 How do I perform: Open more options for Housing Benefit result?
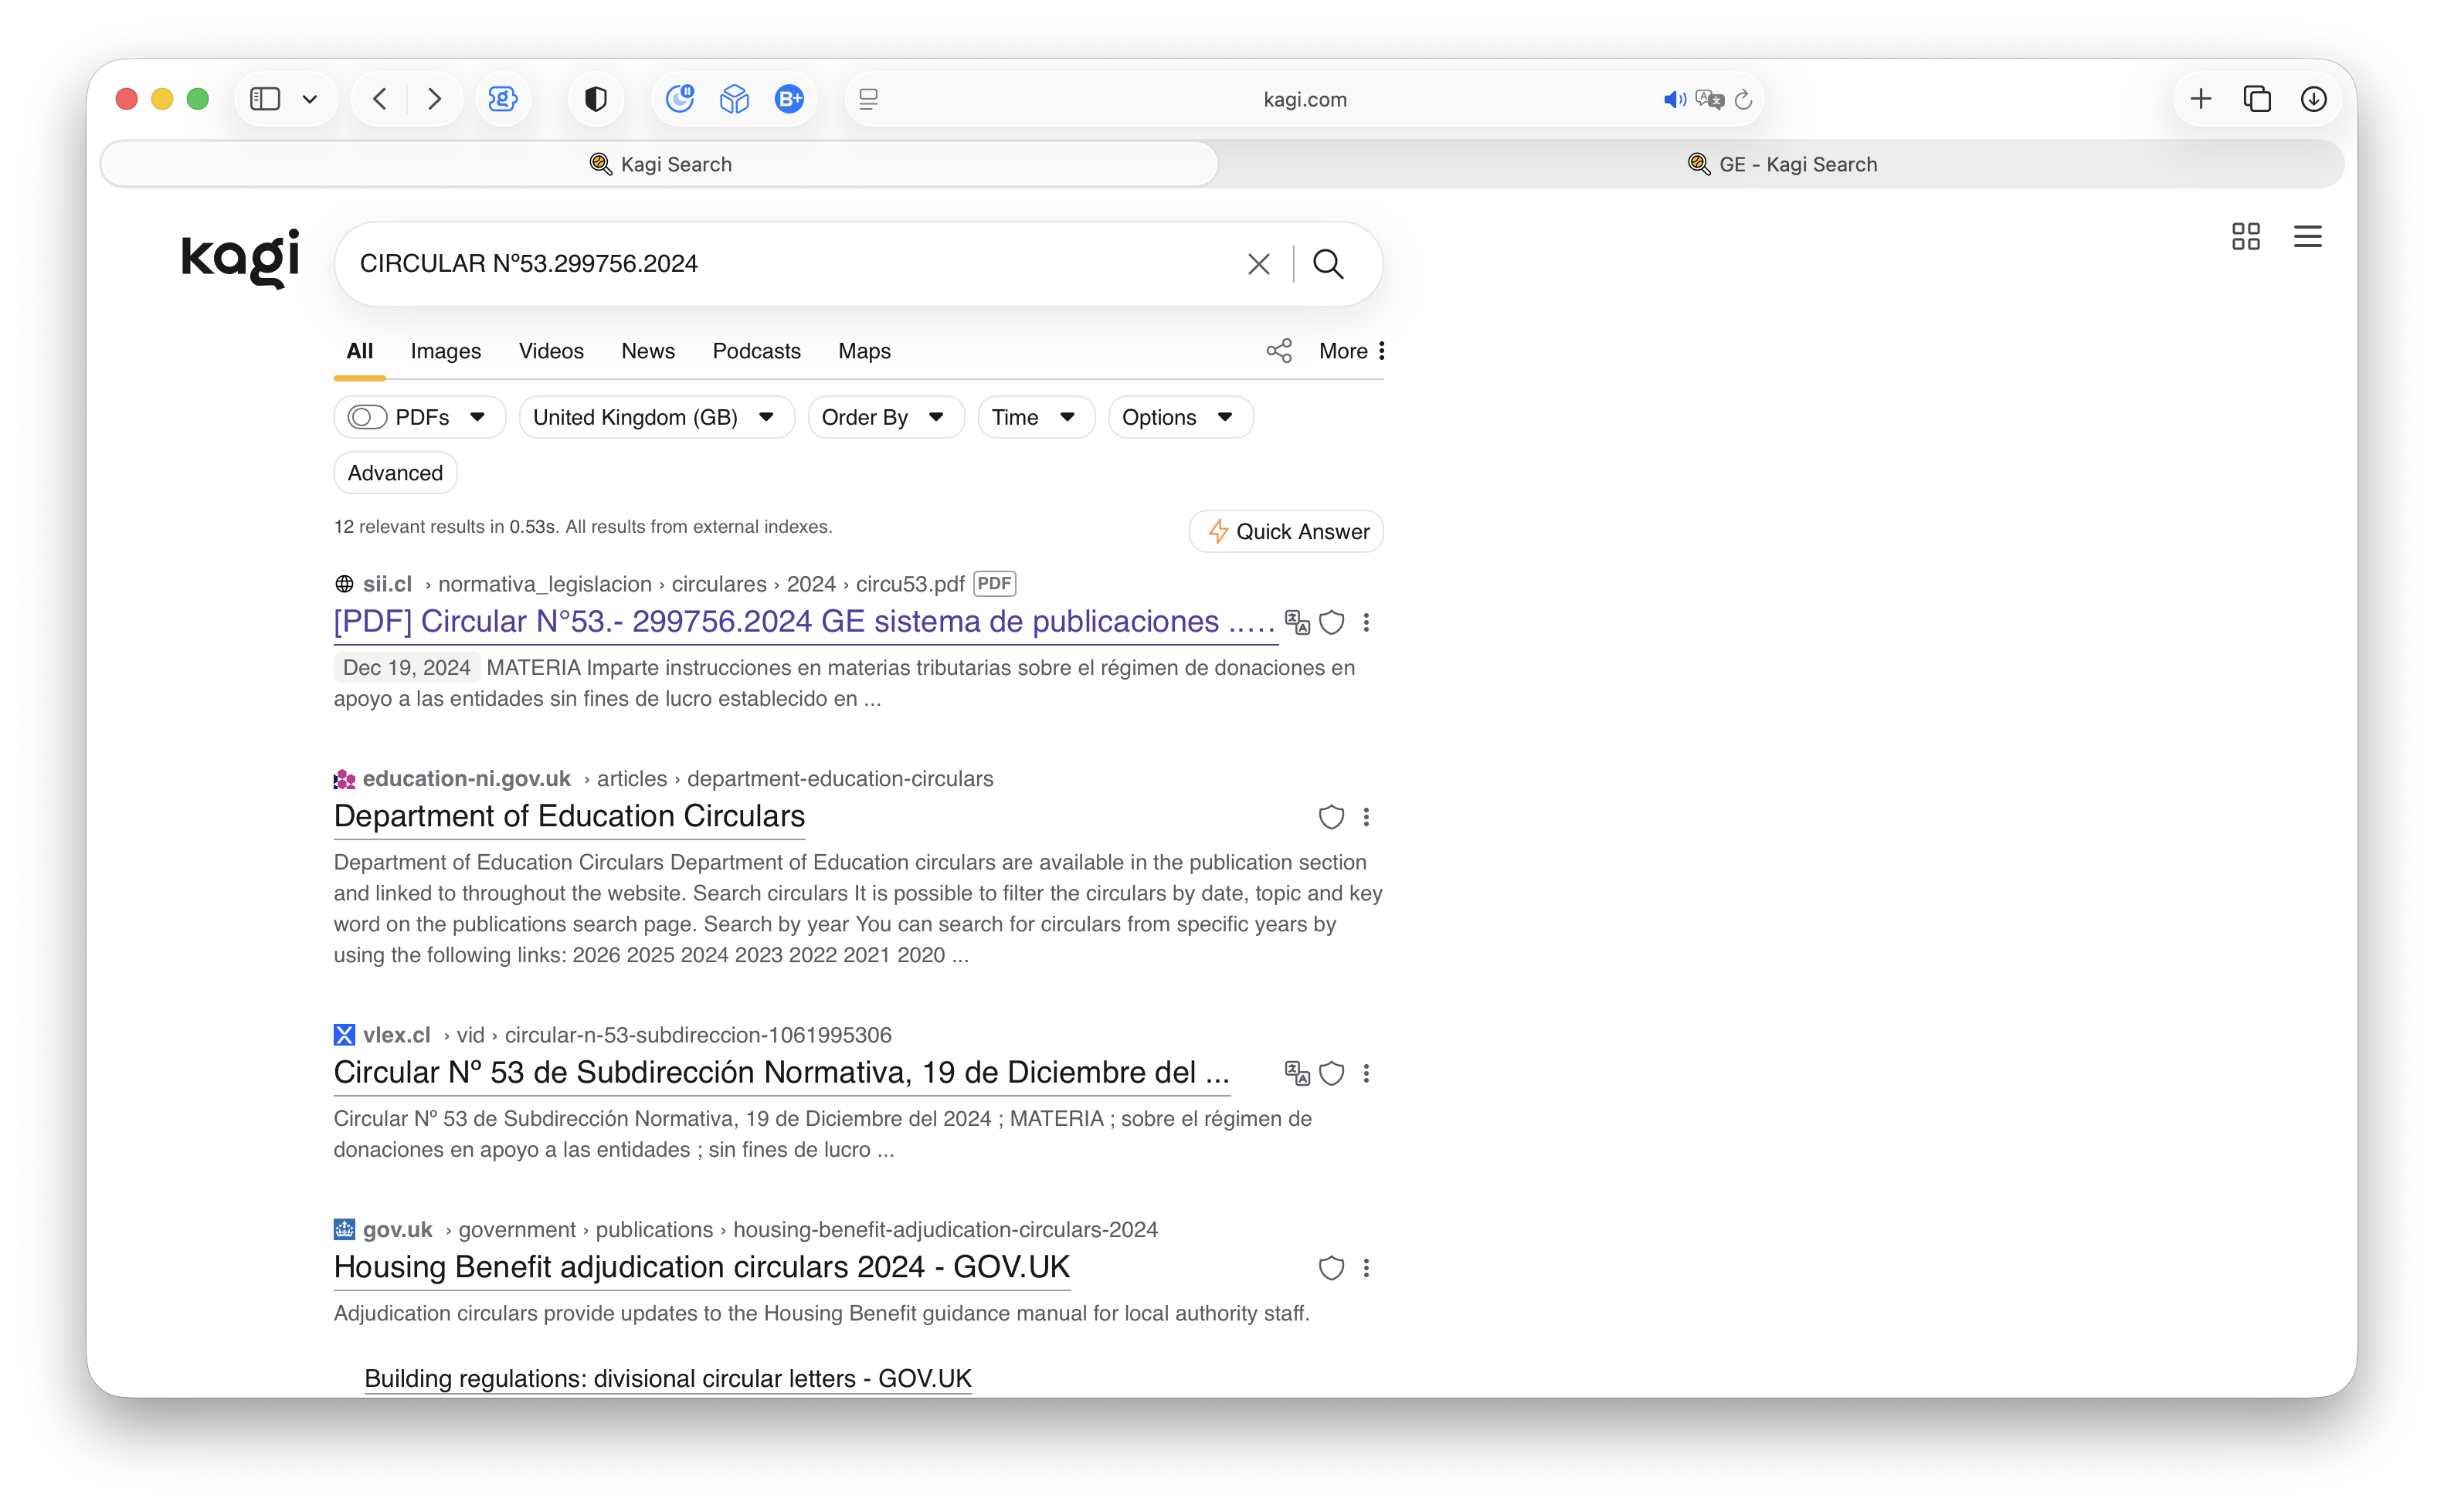pyautogui.click(x=1366, y=1268)
